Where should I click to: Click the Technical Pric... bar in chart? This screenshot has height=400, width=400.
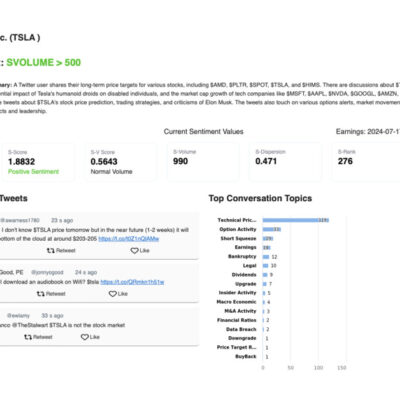pos(295,220)
